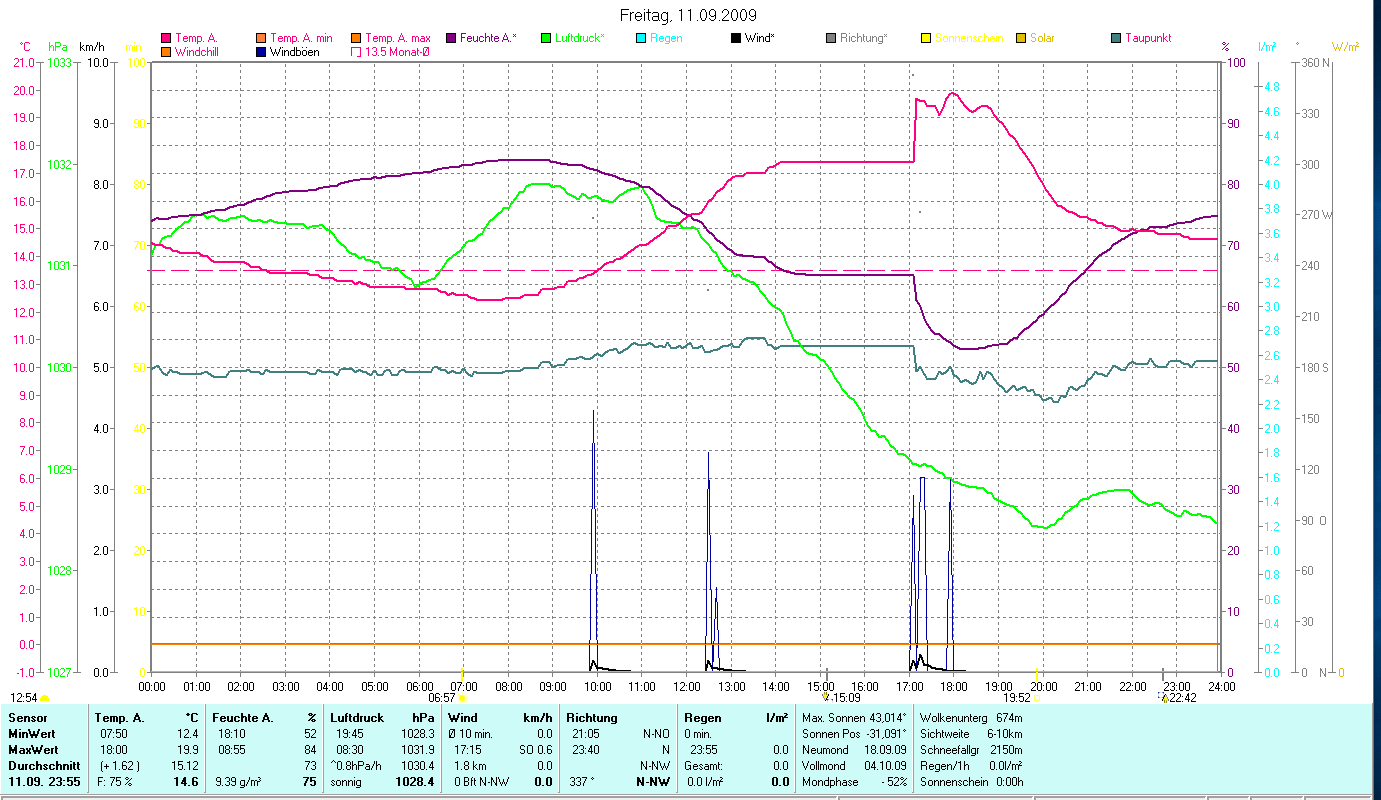This screenshot has height=800, width=1381.
Task: Click the Richtung column header in table
Action: tap(592, 718)
